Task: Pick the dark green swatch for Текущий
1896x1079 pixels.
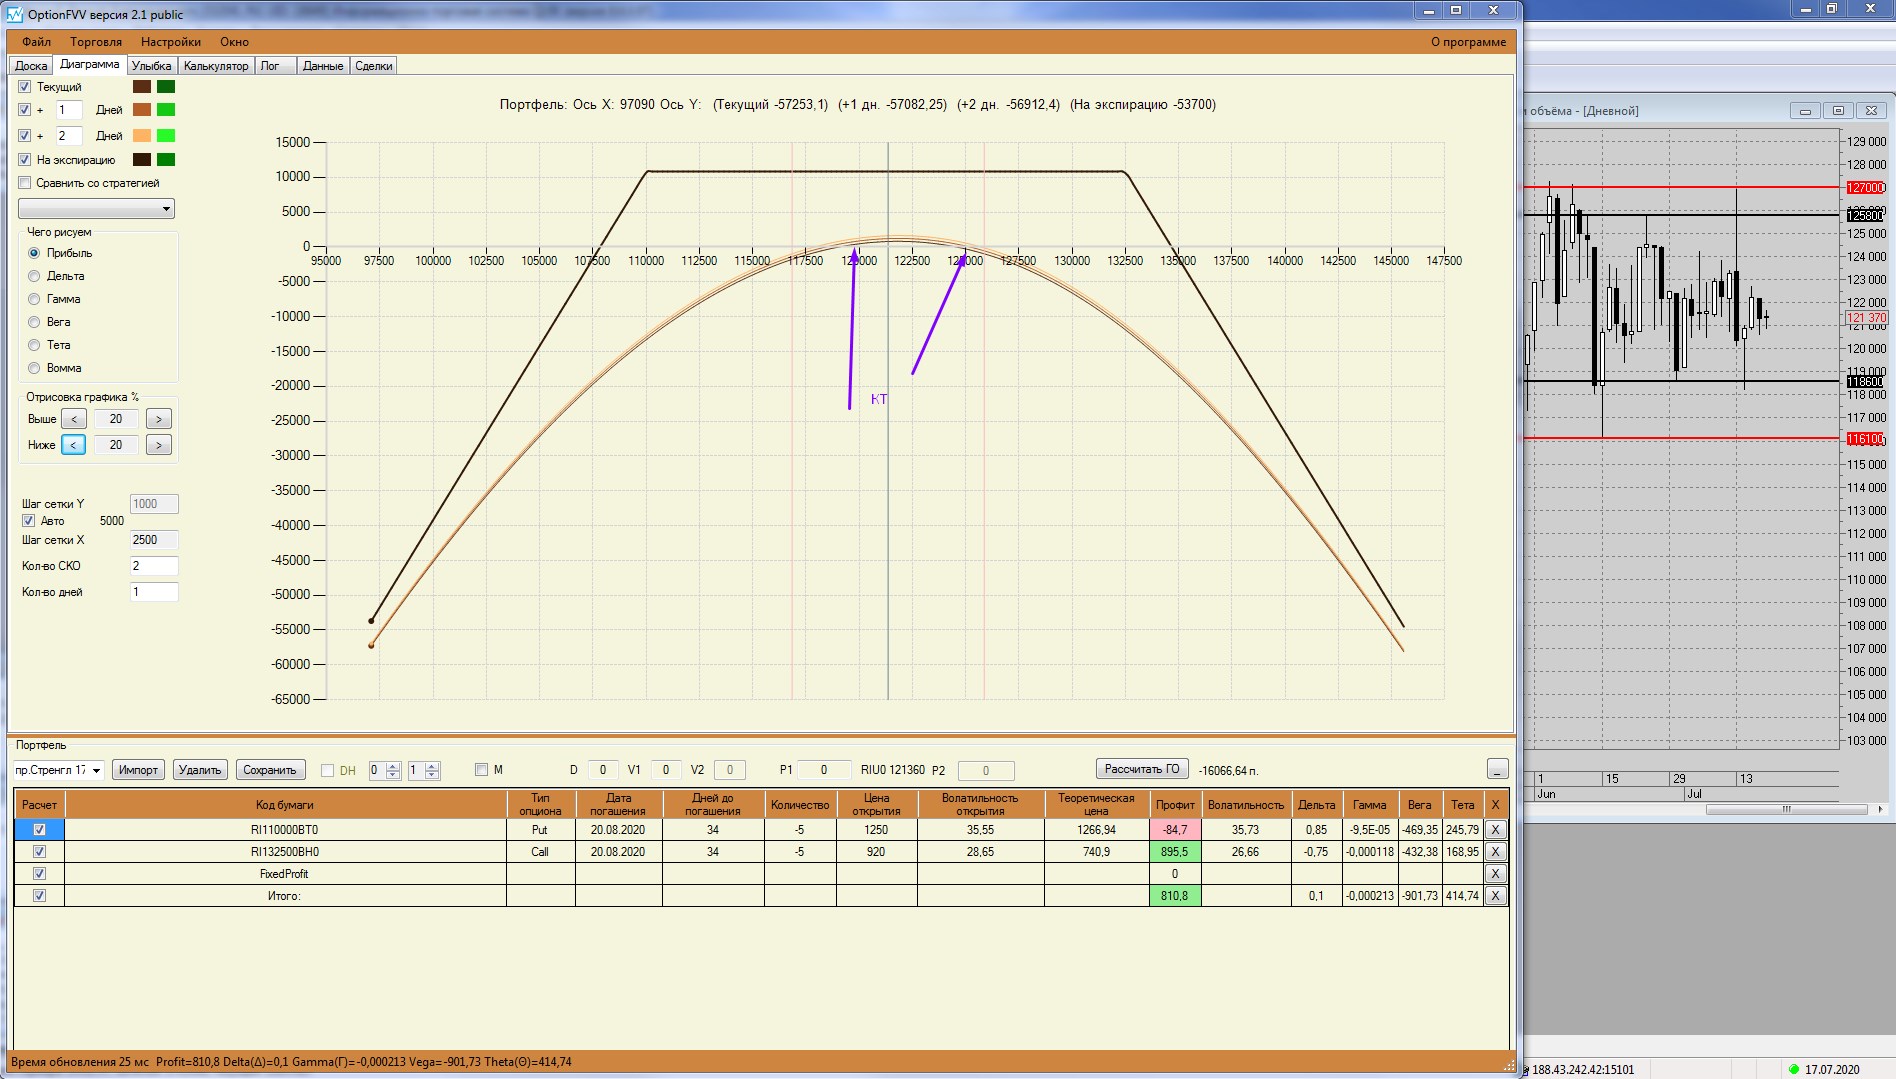Action: (166, 87)
